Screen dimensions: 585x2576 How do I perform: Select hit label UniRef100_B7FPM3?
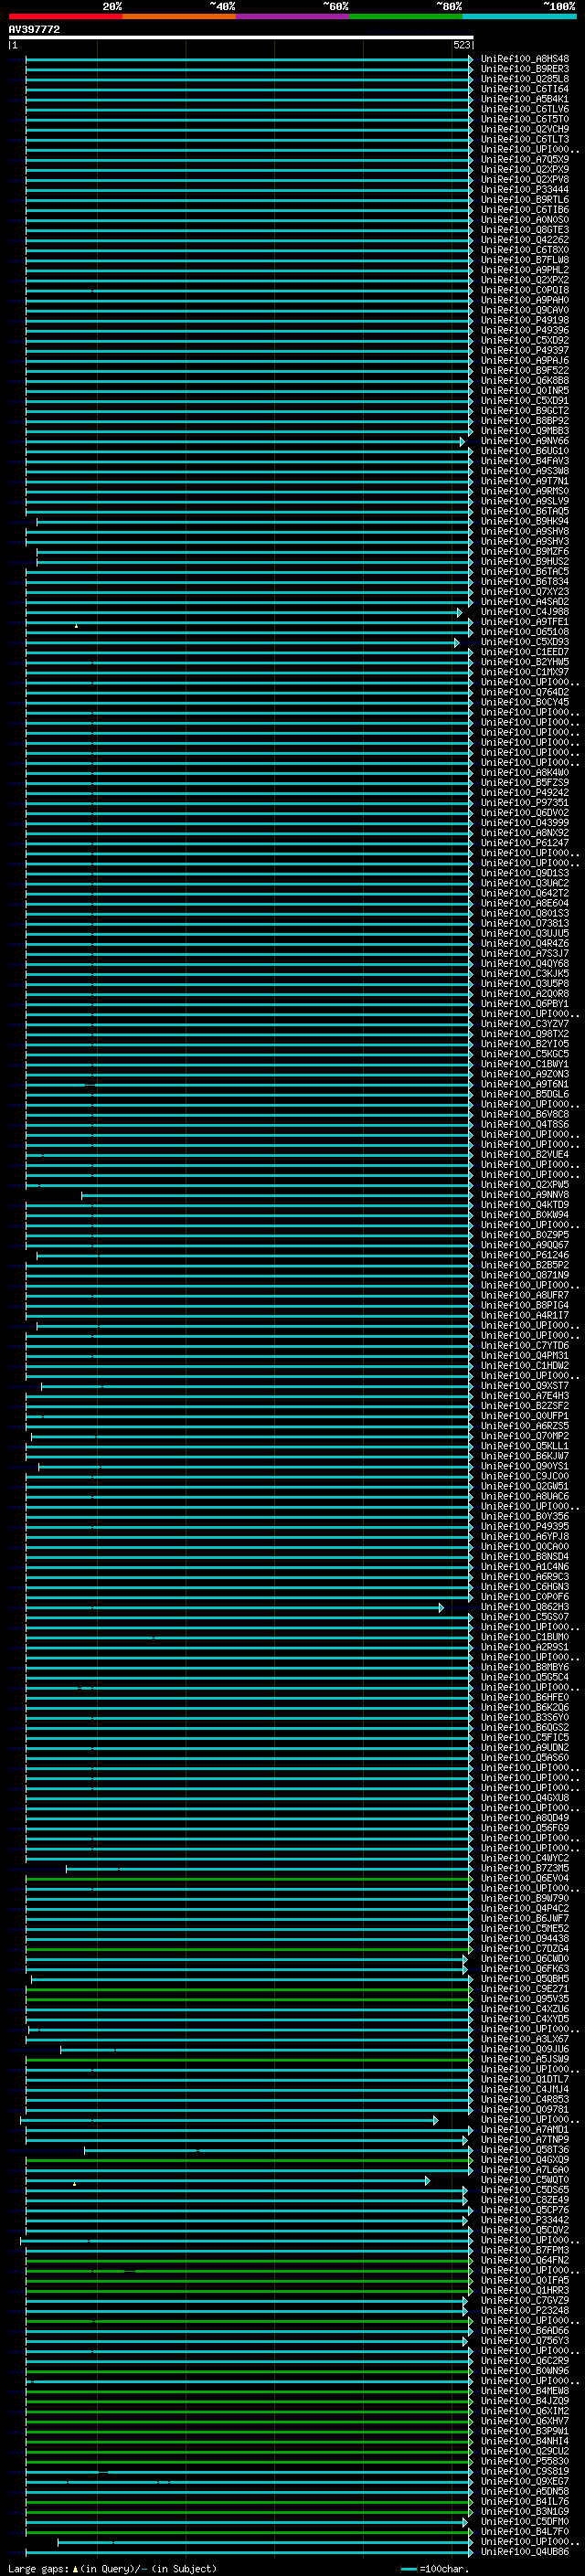coord(524,2251)
